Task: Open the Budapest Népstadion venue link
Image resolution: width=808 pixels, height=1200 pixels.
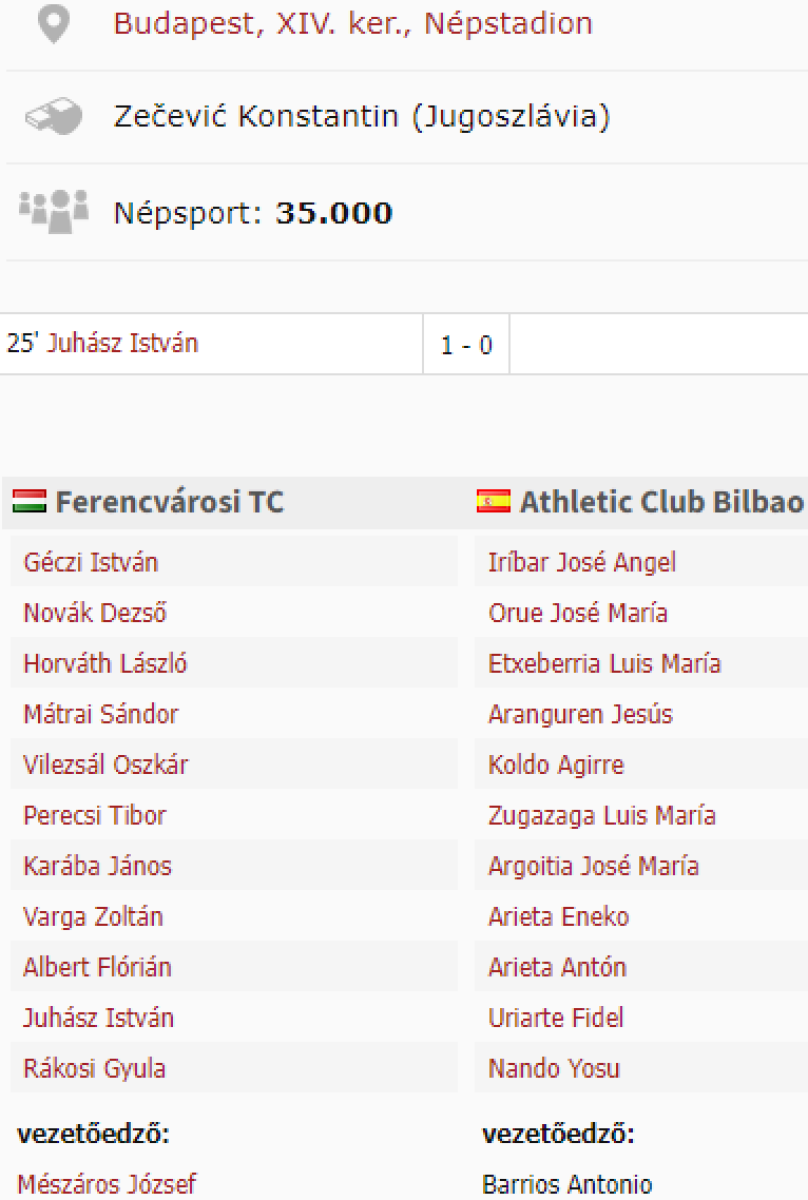Action: [352, 24]
